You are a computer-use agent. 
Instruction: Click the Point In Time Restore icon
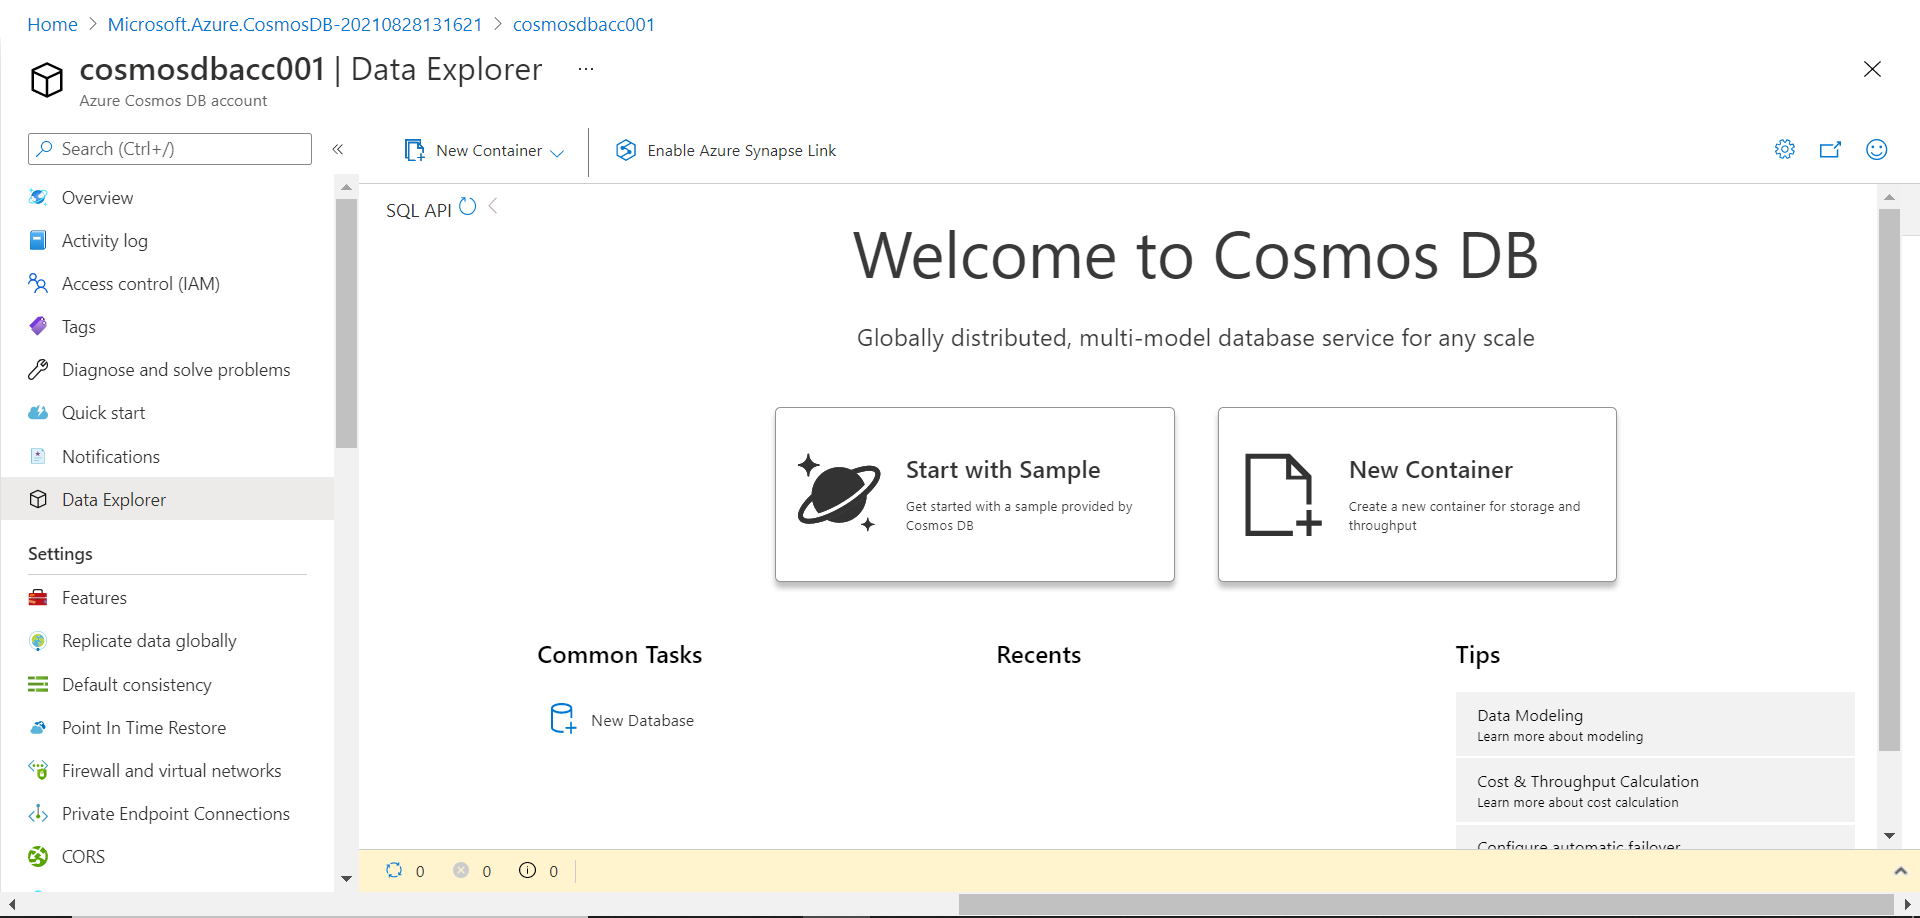point(38,727)
